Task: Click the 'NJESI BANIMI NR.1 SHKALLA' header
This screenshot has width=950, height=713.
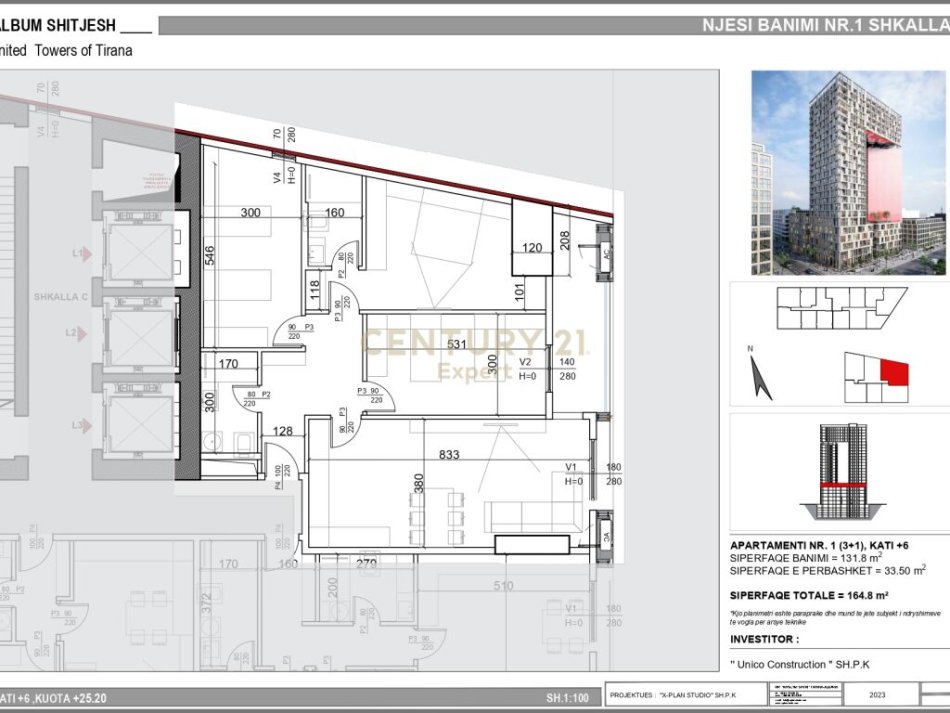Action: (824, 26)
